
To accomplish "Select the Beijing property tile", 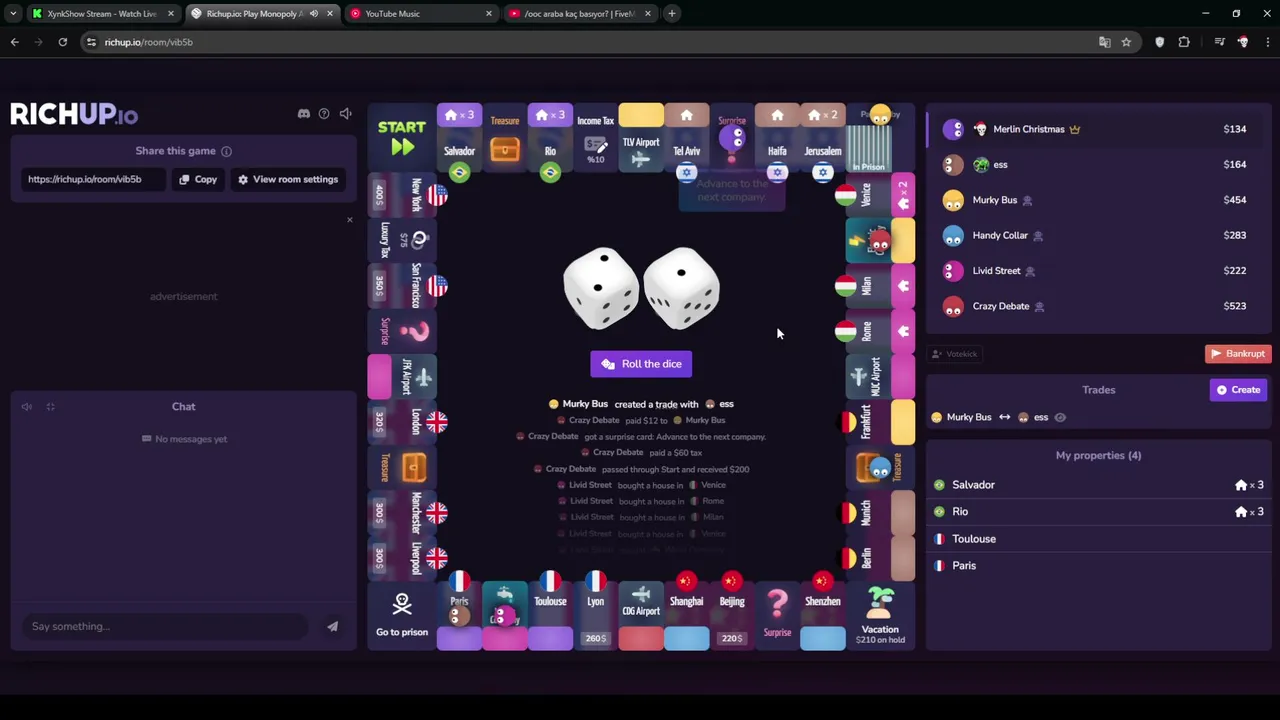I will pyautogui.click(x=732, y=616).
